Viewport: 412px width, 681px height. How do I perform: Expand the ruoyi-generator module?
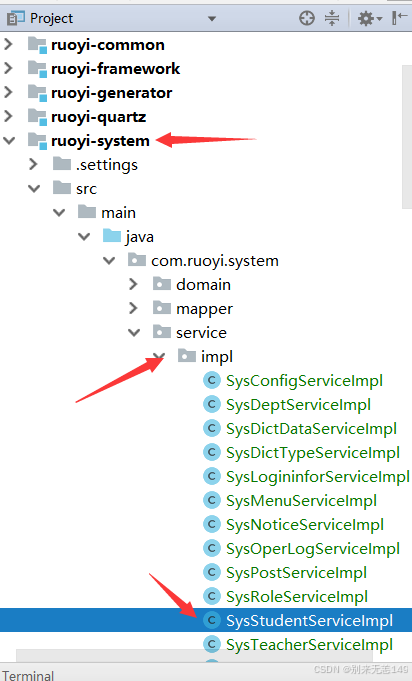click(8, 93)
